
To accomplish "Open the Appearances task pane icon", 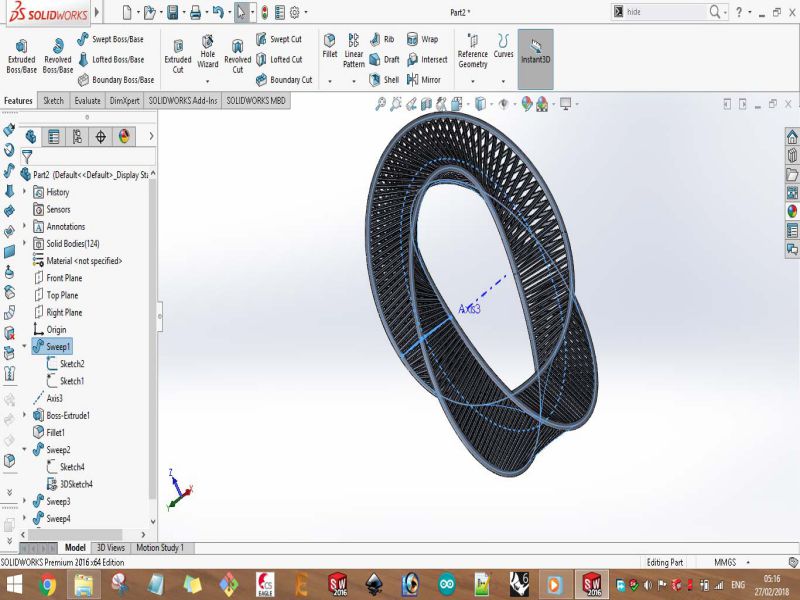I will pyautogui.click(x=792, y=211).
